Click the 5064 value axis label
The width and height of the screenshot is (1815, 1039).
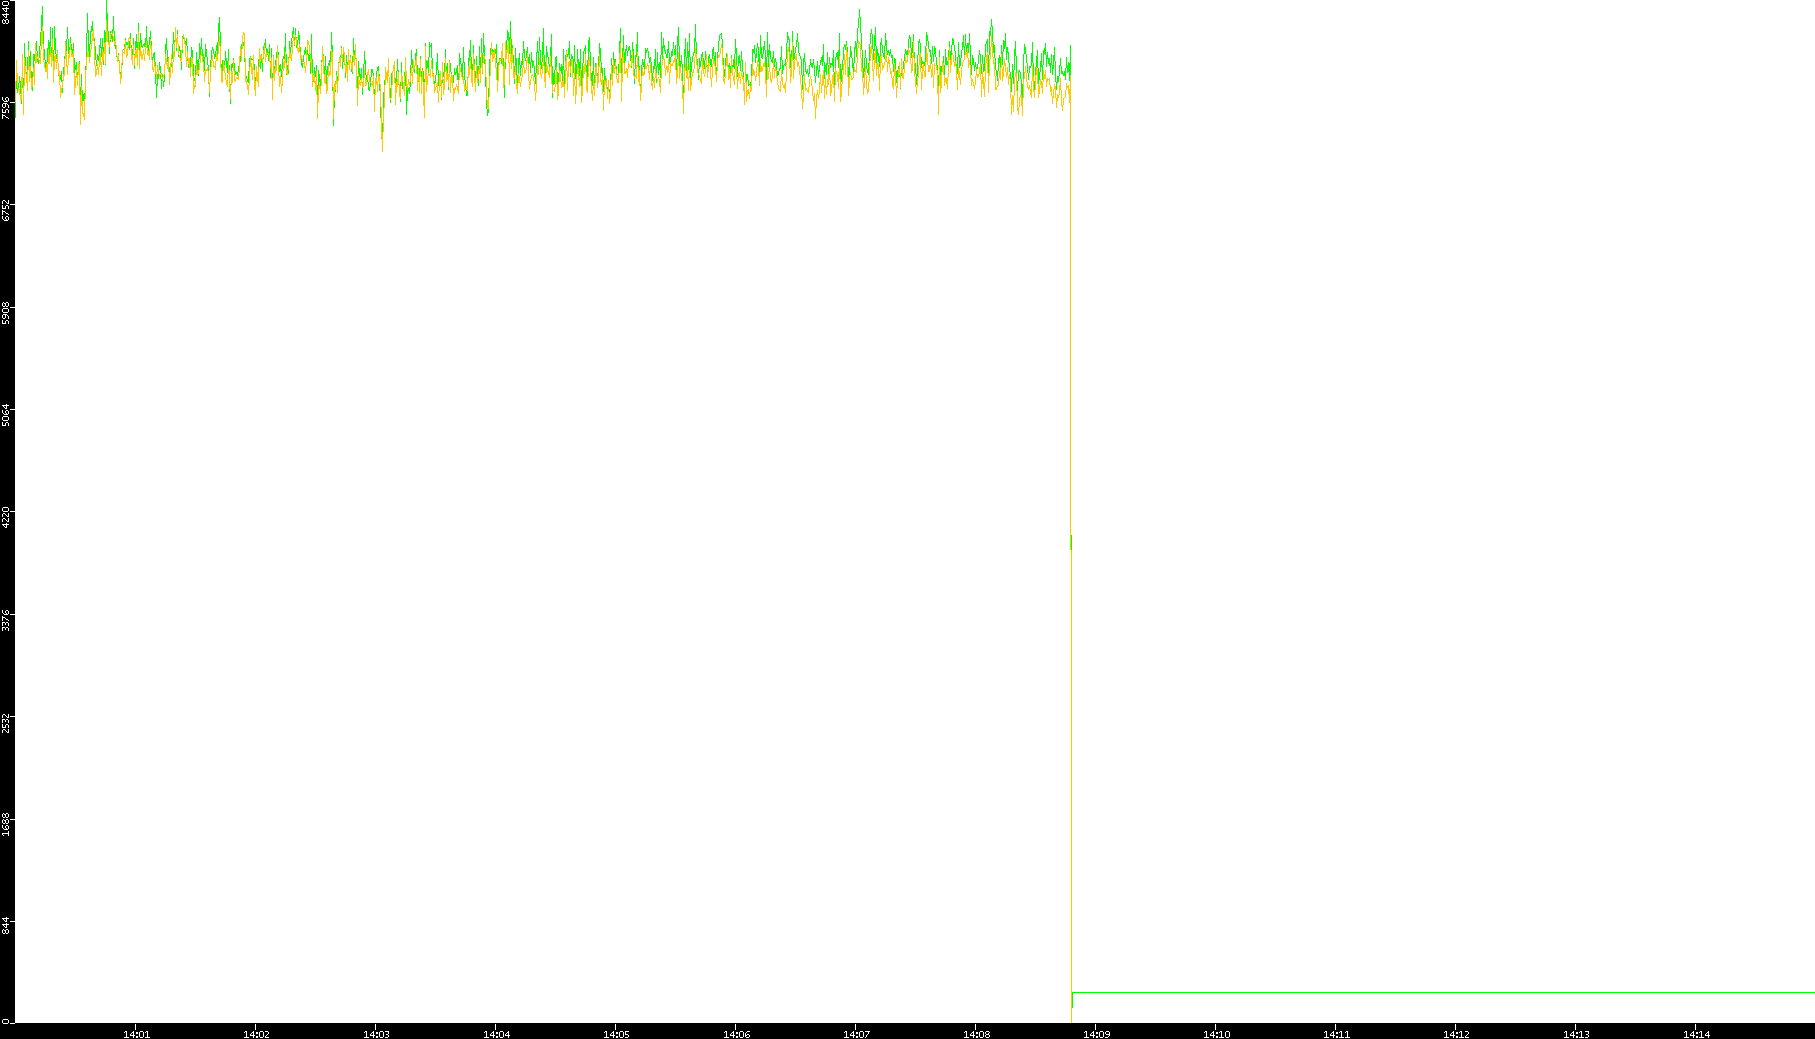[6, 415]
